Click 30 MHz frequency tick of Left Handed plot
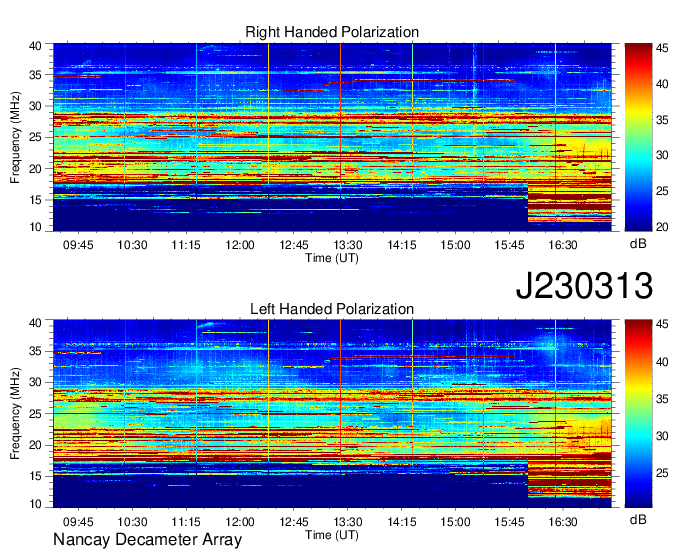Image resolution: width=680 pixels, height=552 pixels. point(36,382)
